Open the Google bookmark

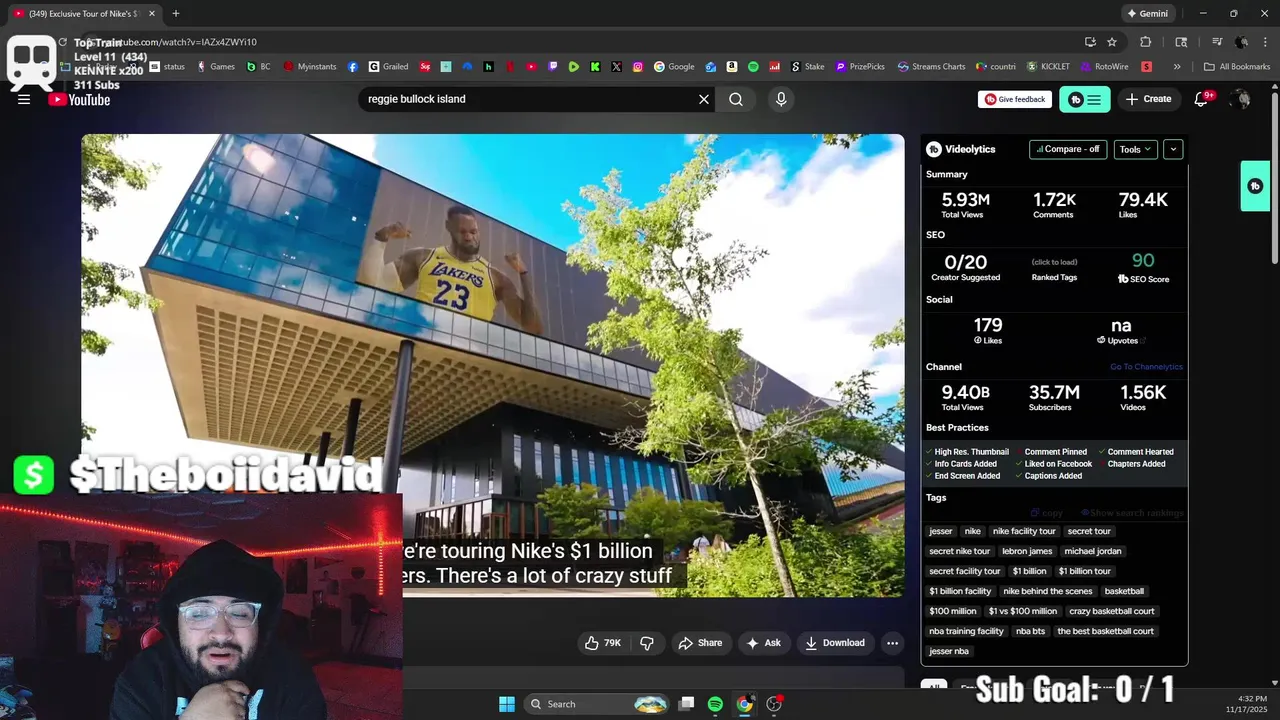click(675, 67)
